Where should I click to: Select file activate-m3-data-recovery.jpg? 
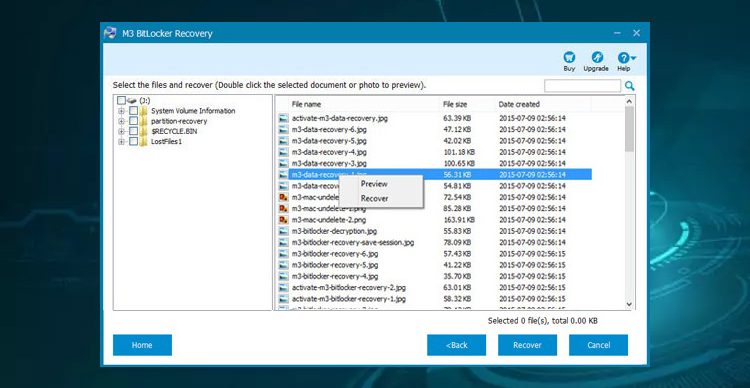340,118
